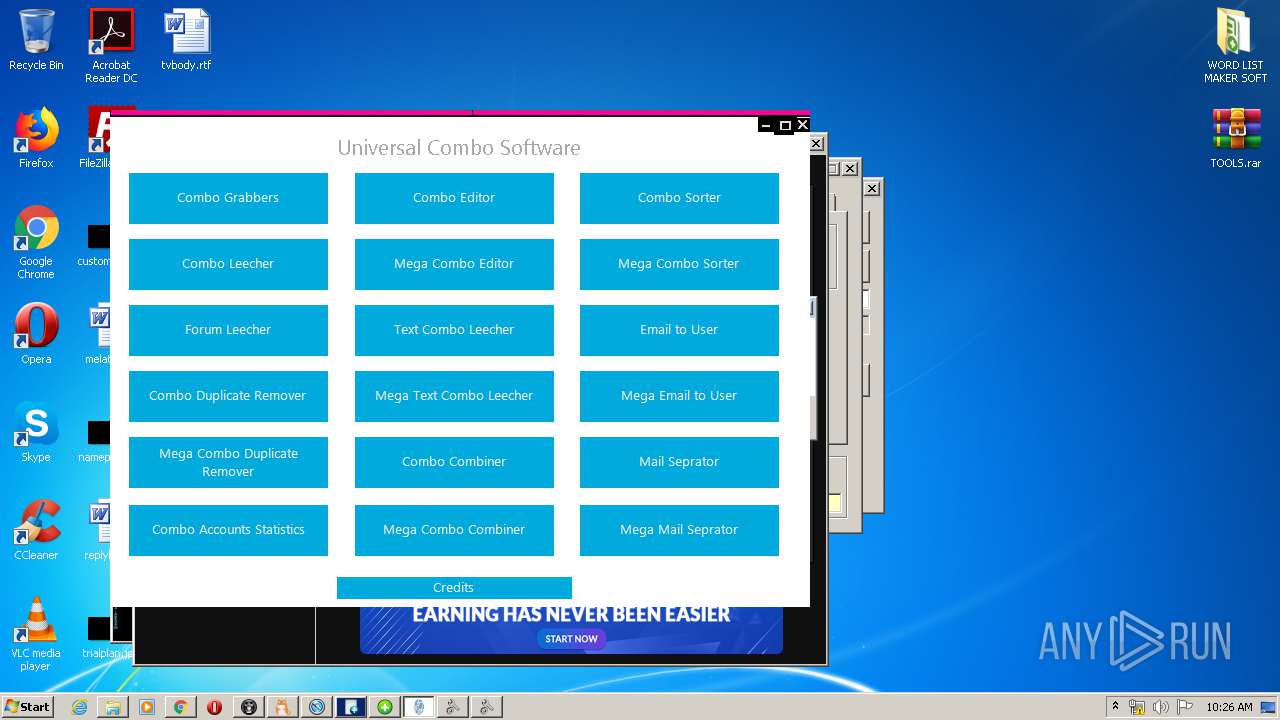Viewport: 1280px width, 720px height.
Task: Open Mega Mail Seprator
Action: 679,530
